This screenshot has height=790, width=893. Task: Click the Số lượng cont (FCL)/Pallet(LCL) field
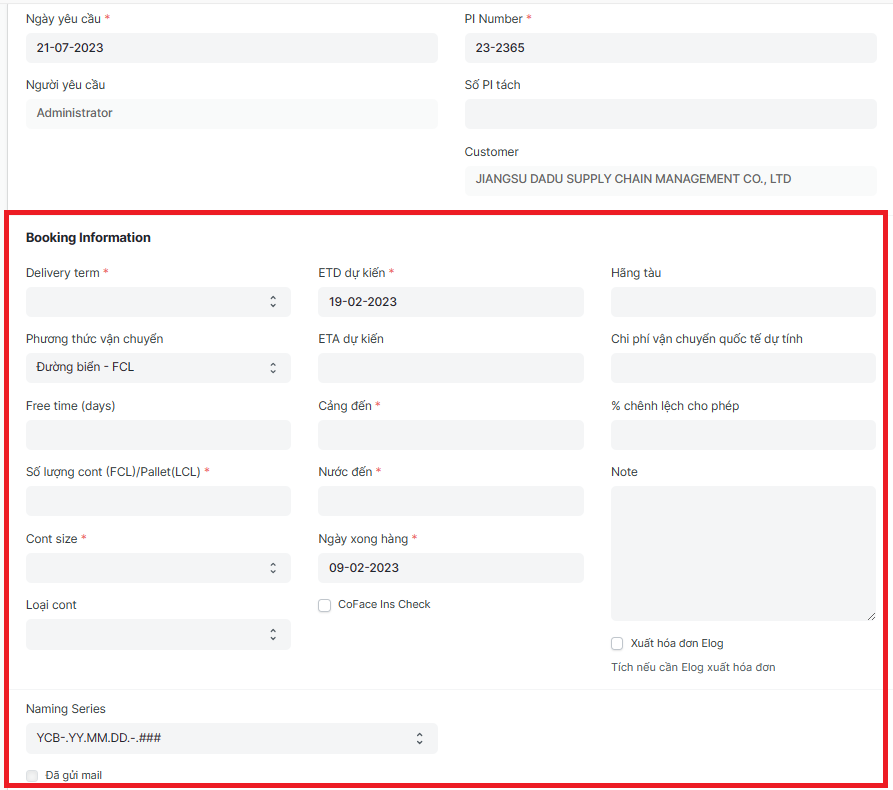(158, 501)
